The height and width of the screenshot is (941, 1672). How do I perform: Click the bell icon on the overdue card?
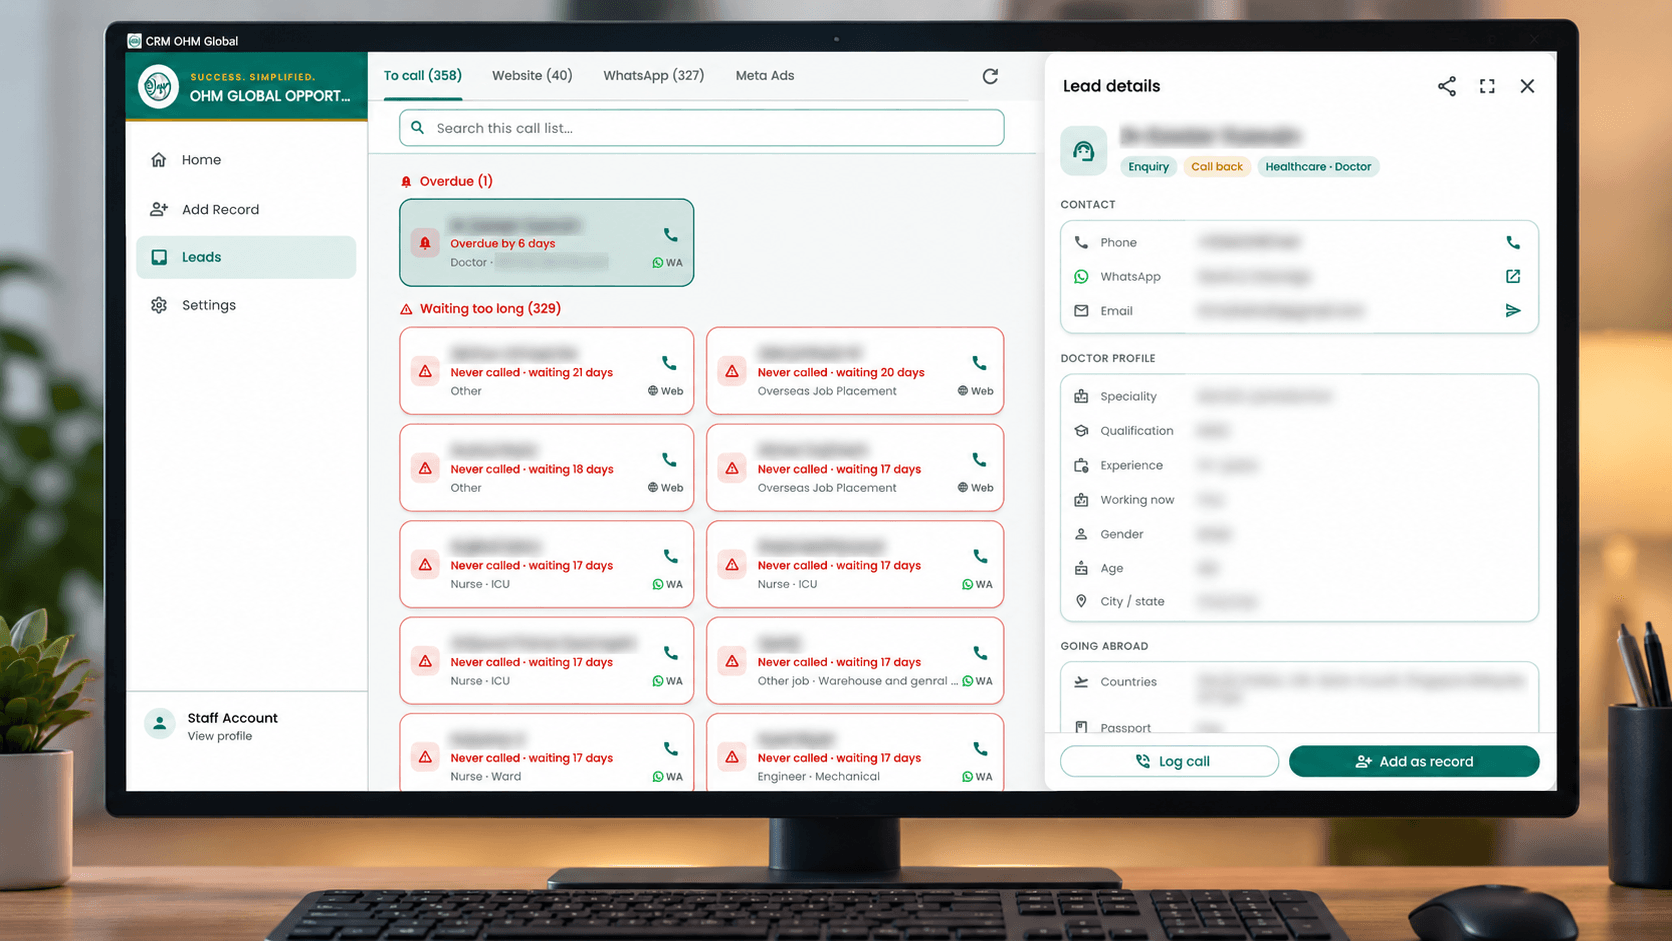tap(425, 243)
